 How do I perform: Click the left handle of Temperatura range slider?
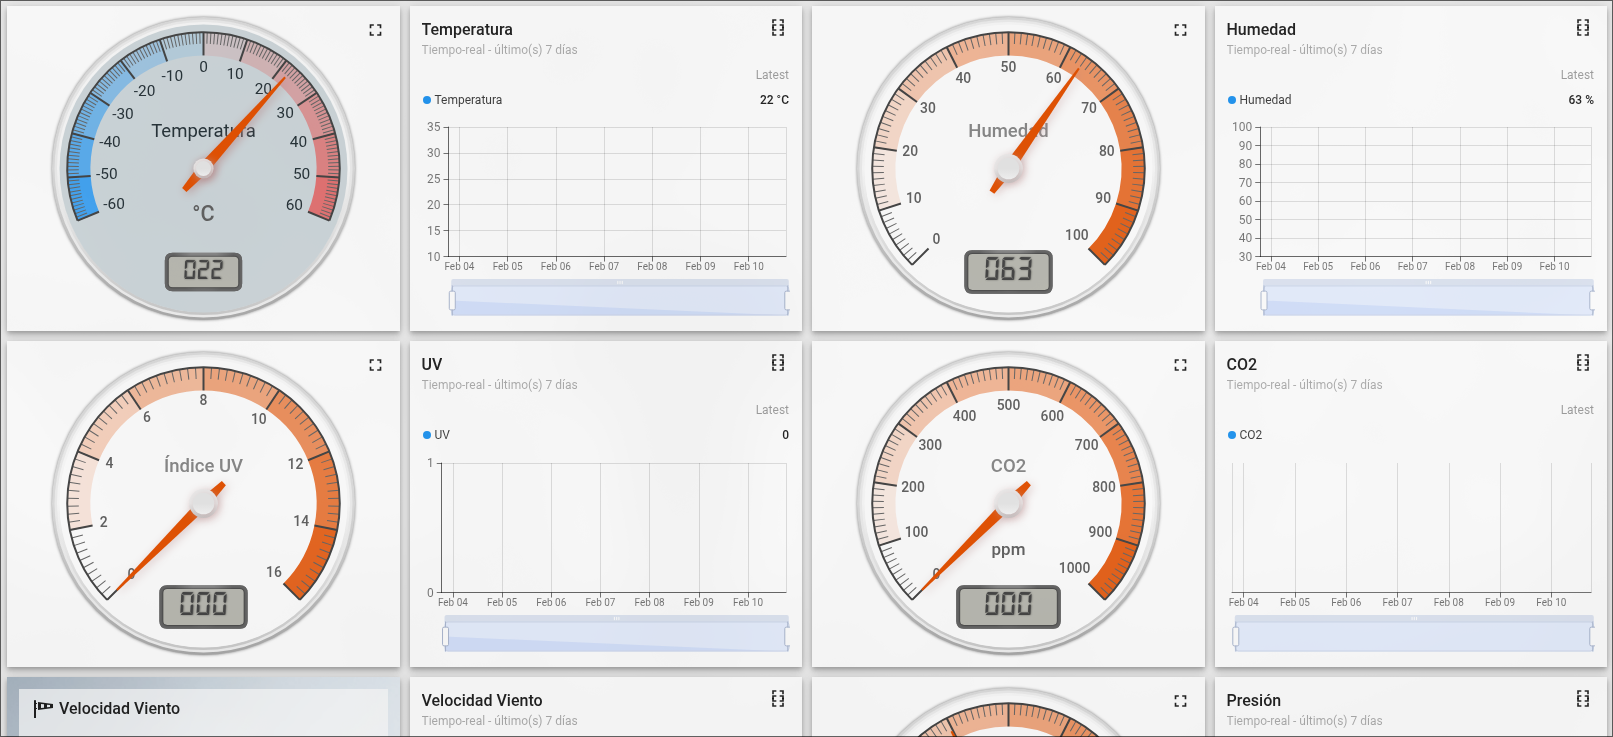coord(452,300)
